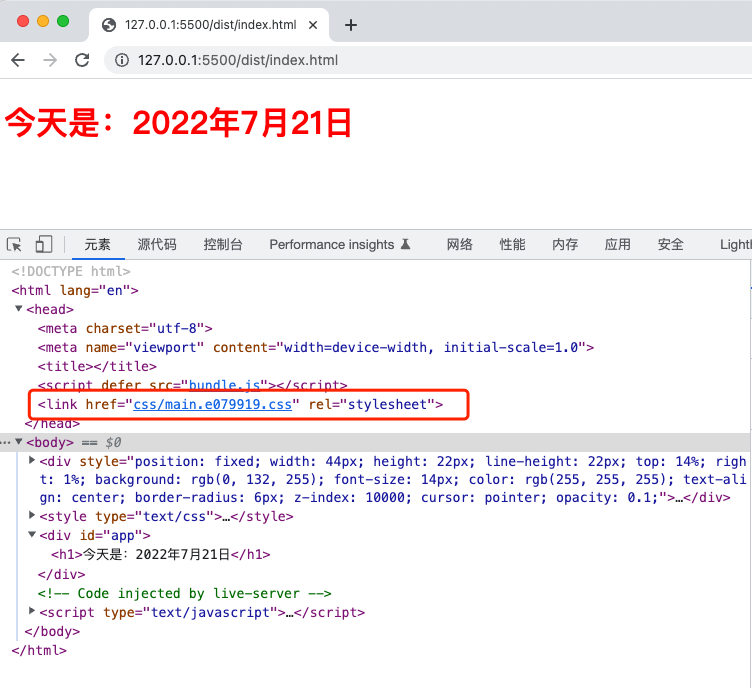752x688 pixels.
Task: Open the 应用 tab
Action: tap(617, 245)
